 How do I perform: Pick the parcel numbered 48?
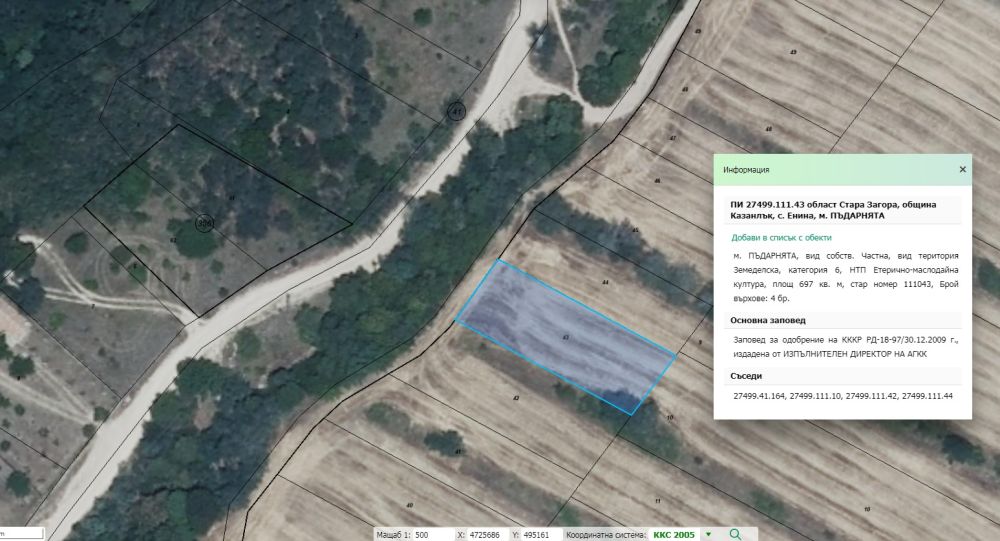point(768,130)
